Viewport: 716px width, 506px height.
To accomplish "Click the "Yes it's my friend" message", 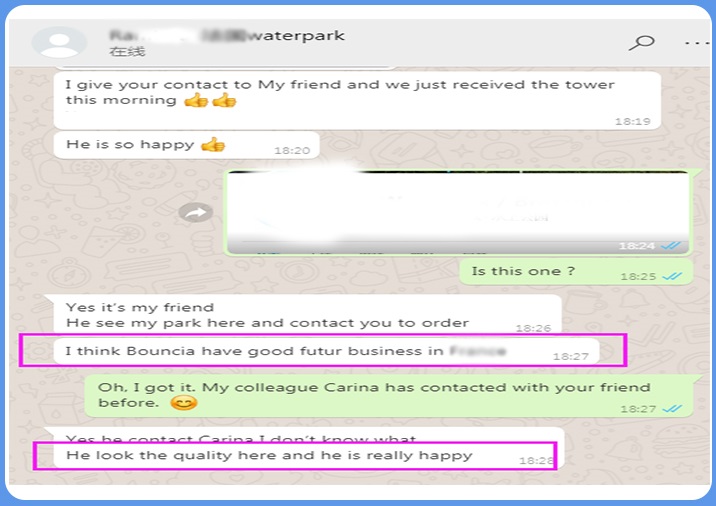I will (307, 315).
